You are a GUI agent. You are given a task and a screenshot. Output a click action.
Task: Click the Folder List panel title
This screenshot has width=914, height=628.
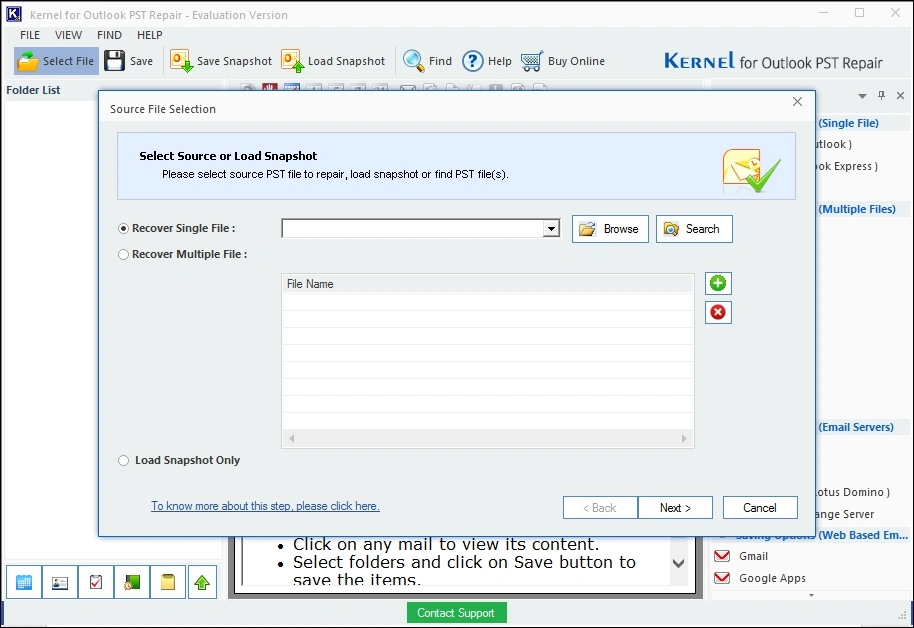33,90
